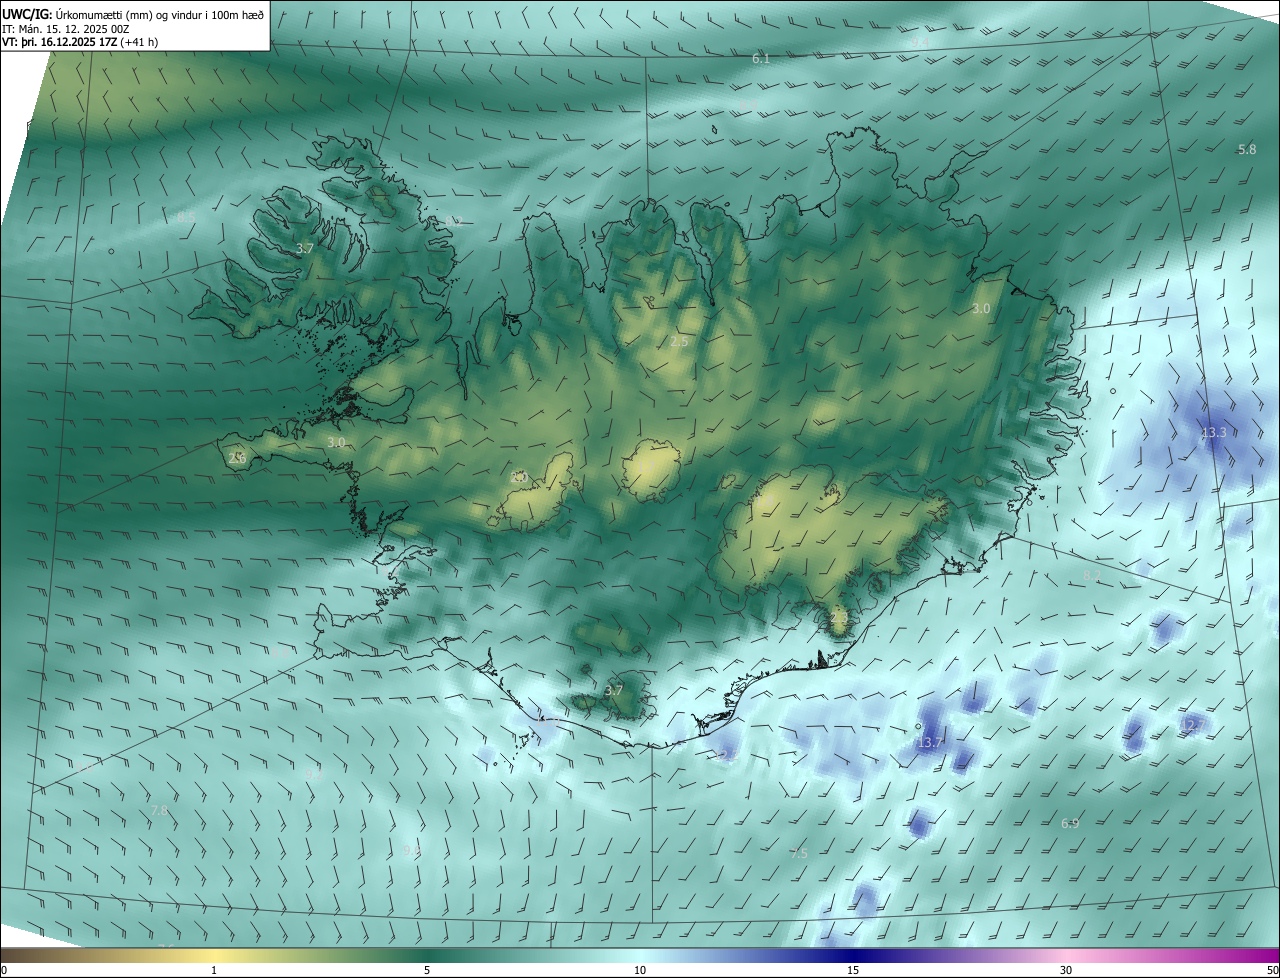Click the 5 tick on the color scale

[x=427, y=971]
